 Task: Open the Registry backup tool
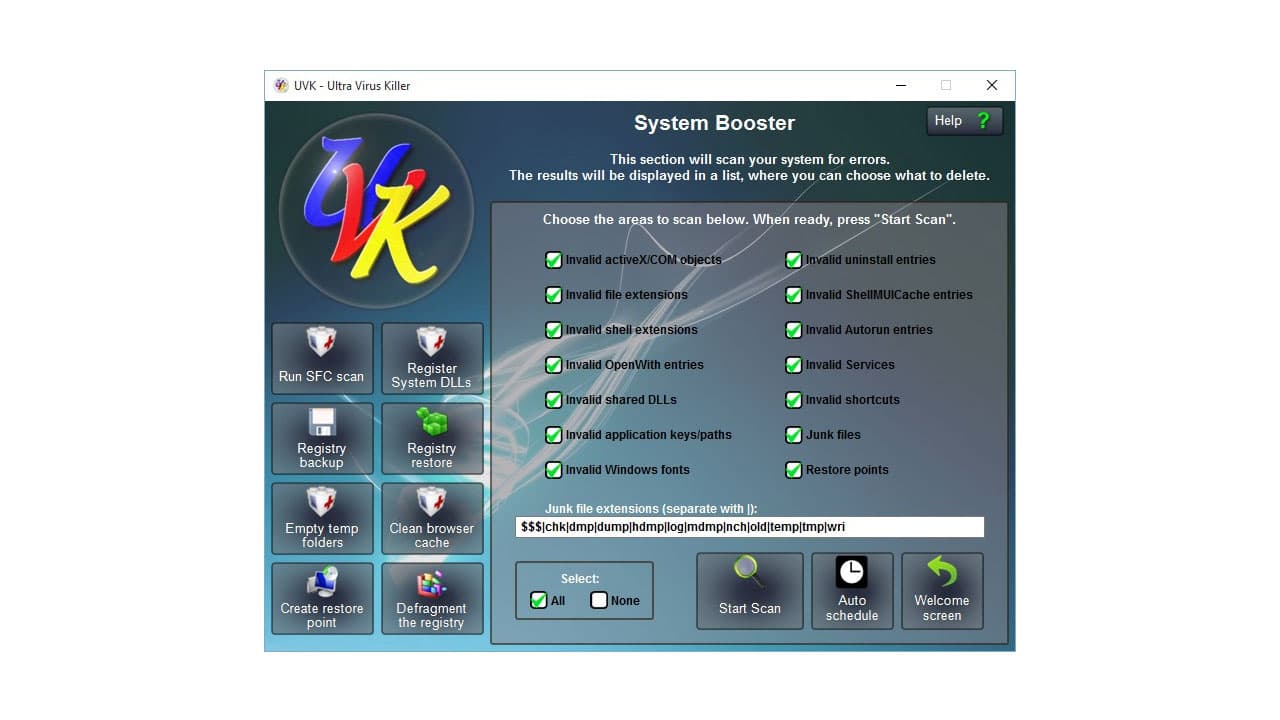coord(321,438)
